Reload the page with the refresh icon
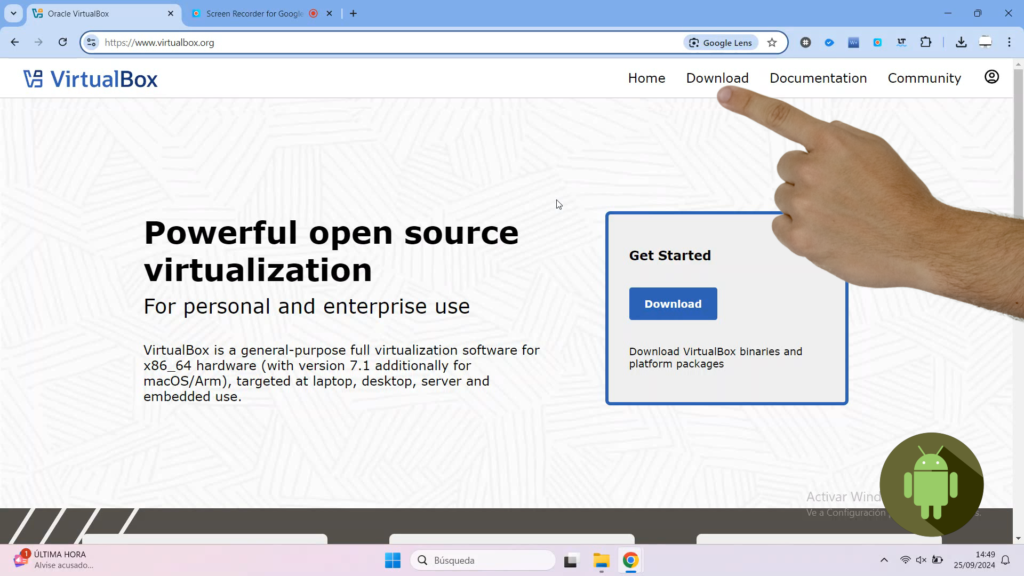The height and width of the screenshot is (576, 1024). [63, 43]
